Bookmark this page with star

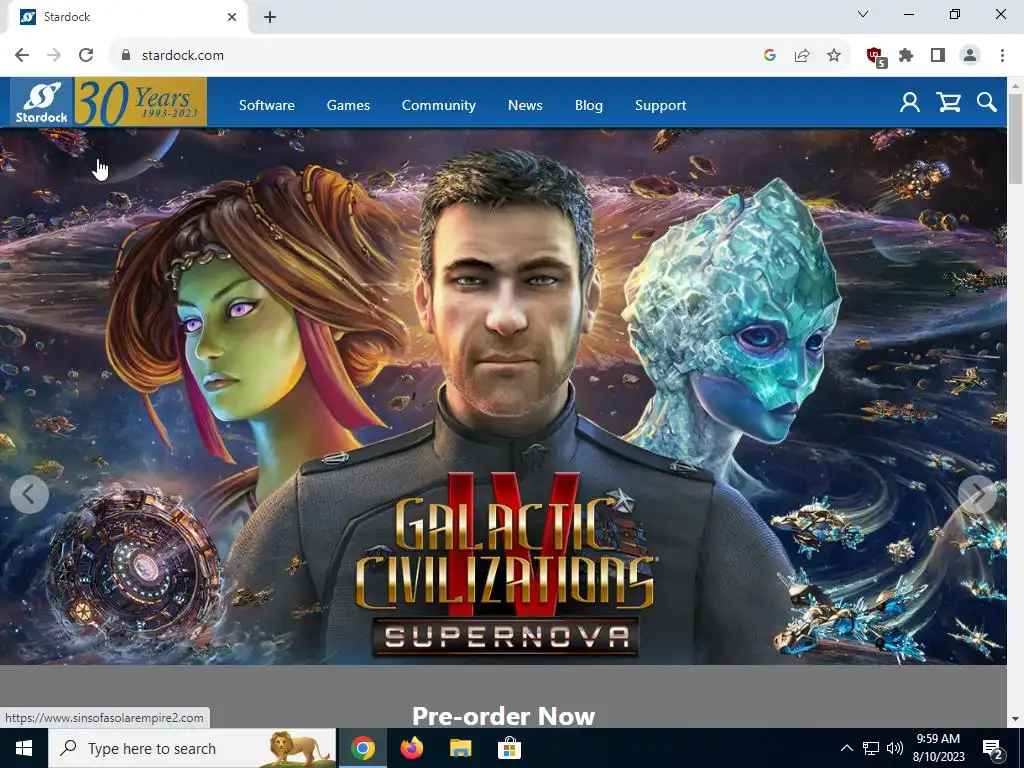click(x=834, y=56)
